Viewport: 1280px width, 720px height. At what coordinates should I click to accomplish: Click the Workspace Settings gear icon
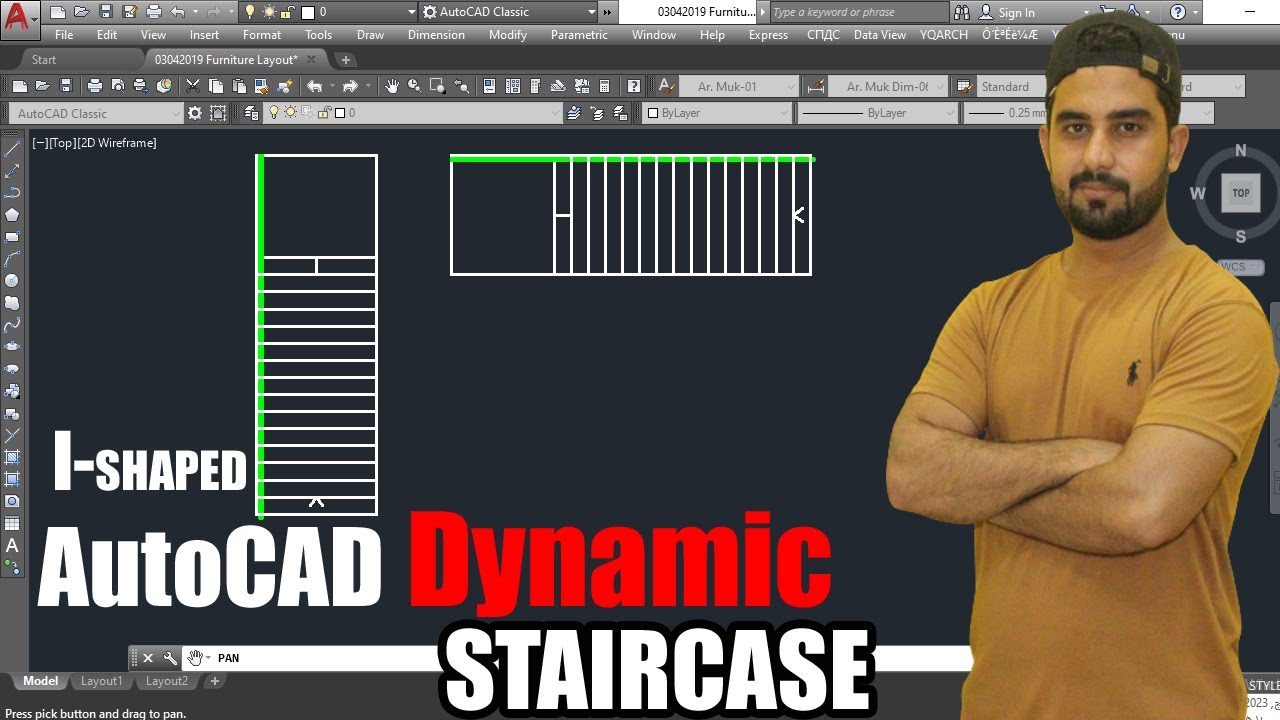point(195,113)
